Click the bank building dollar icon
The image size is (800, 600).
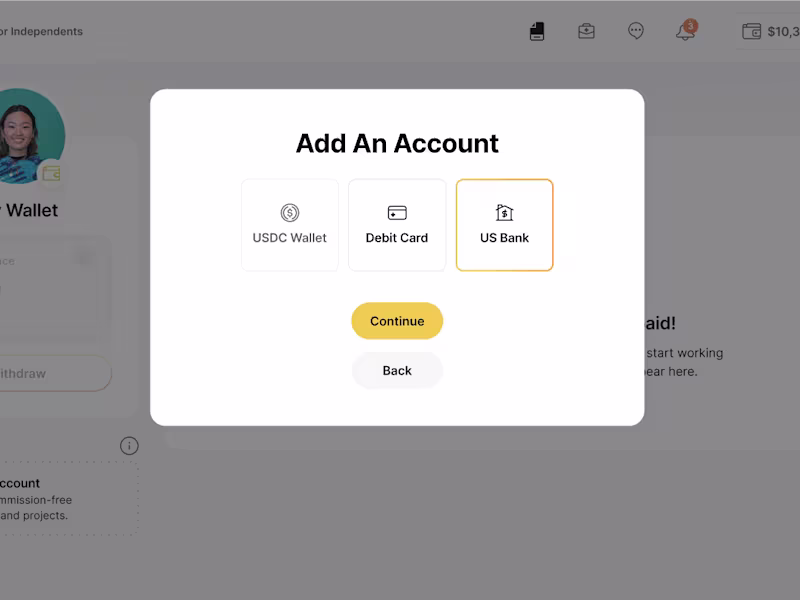(x=505, y=212)
